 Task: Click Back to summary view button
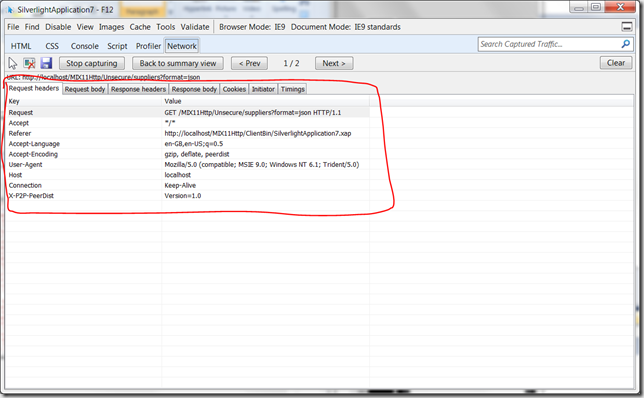pos(178,63)
